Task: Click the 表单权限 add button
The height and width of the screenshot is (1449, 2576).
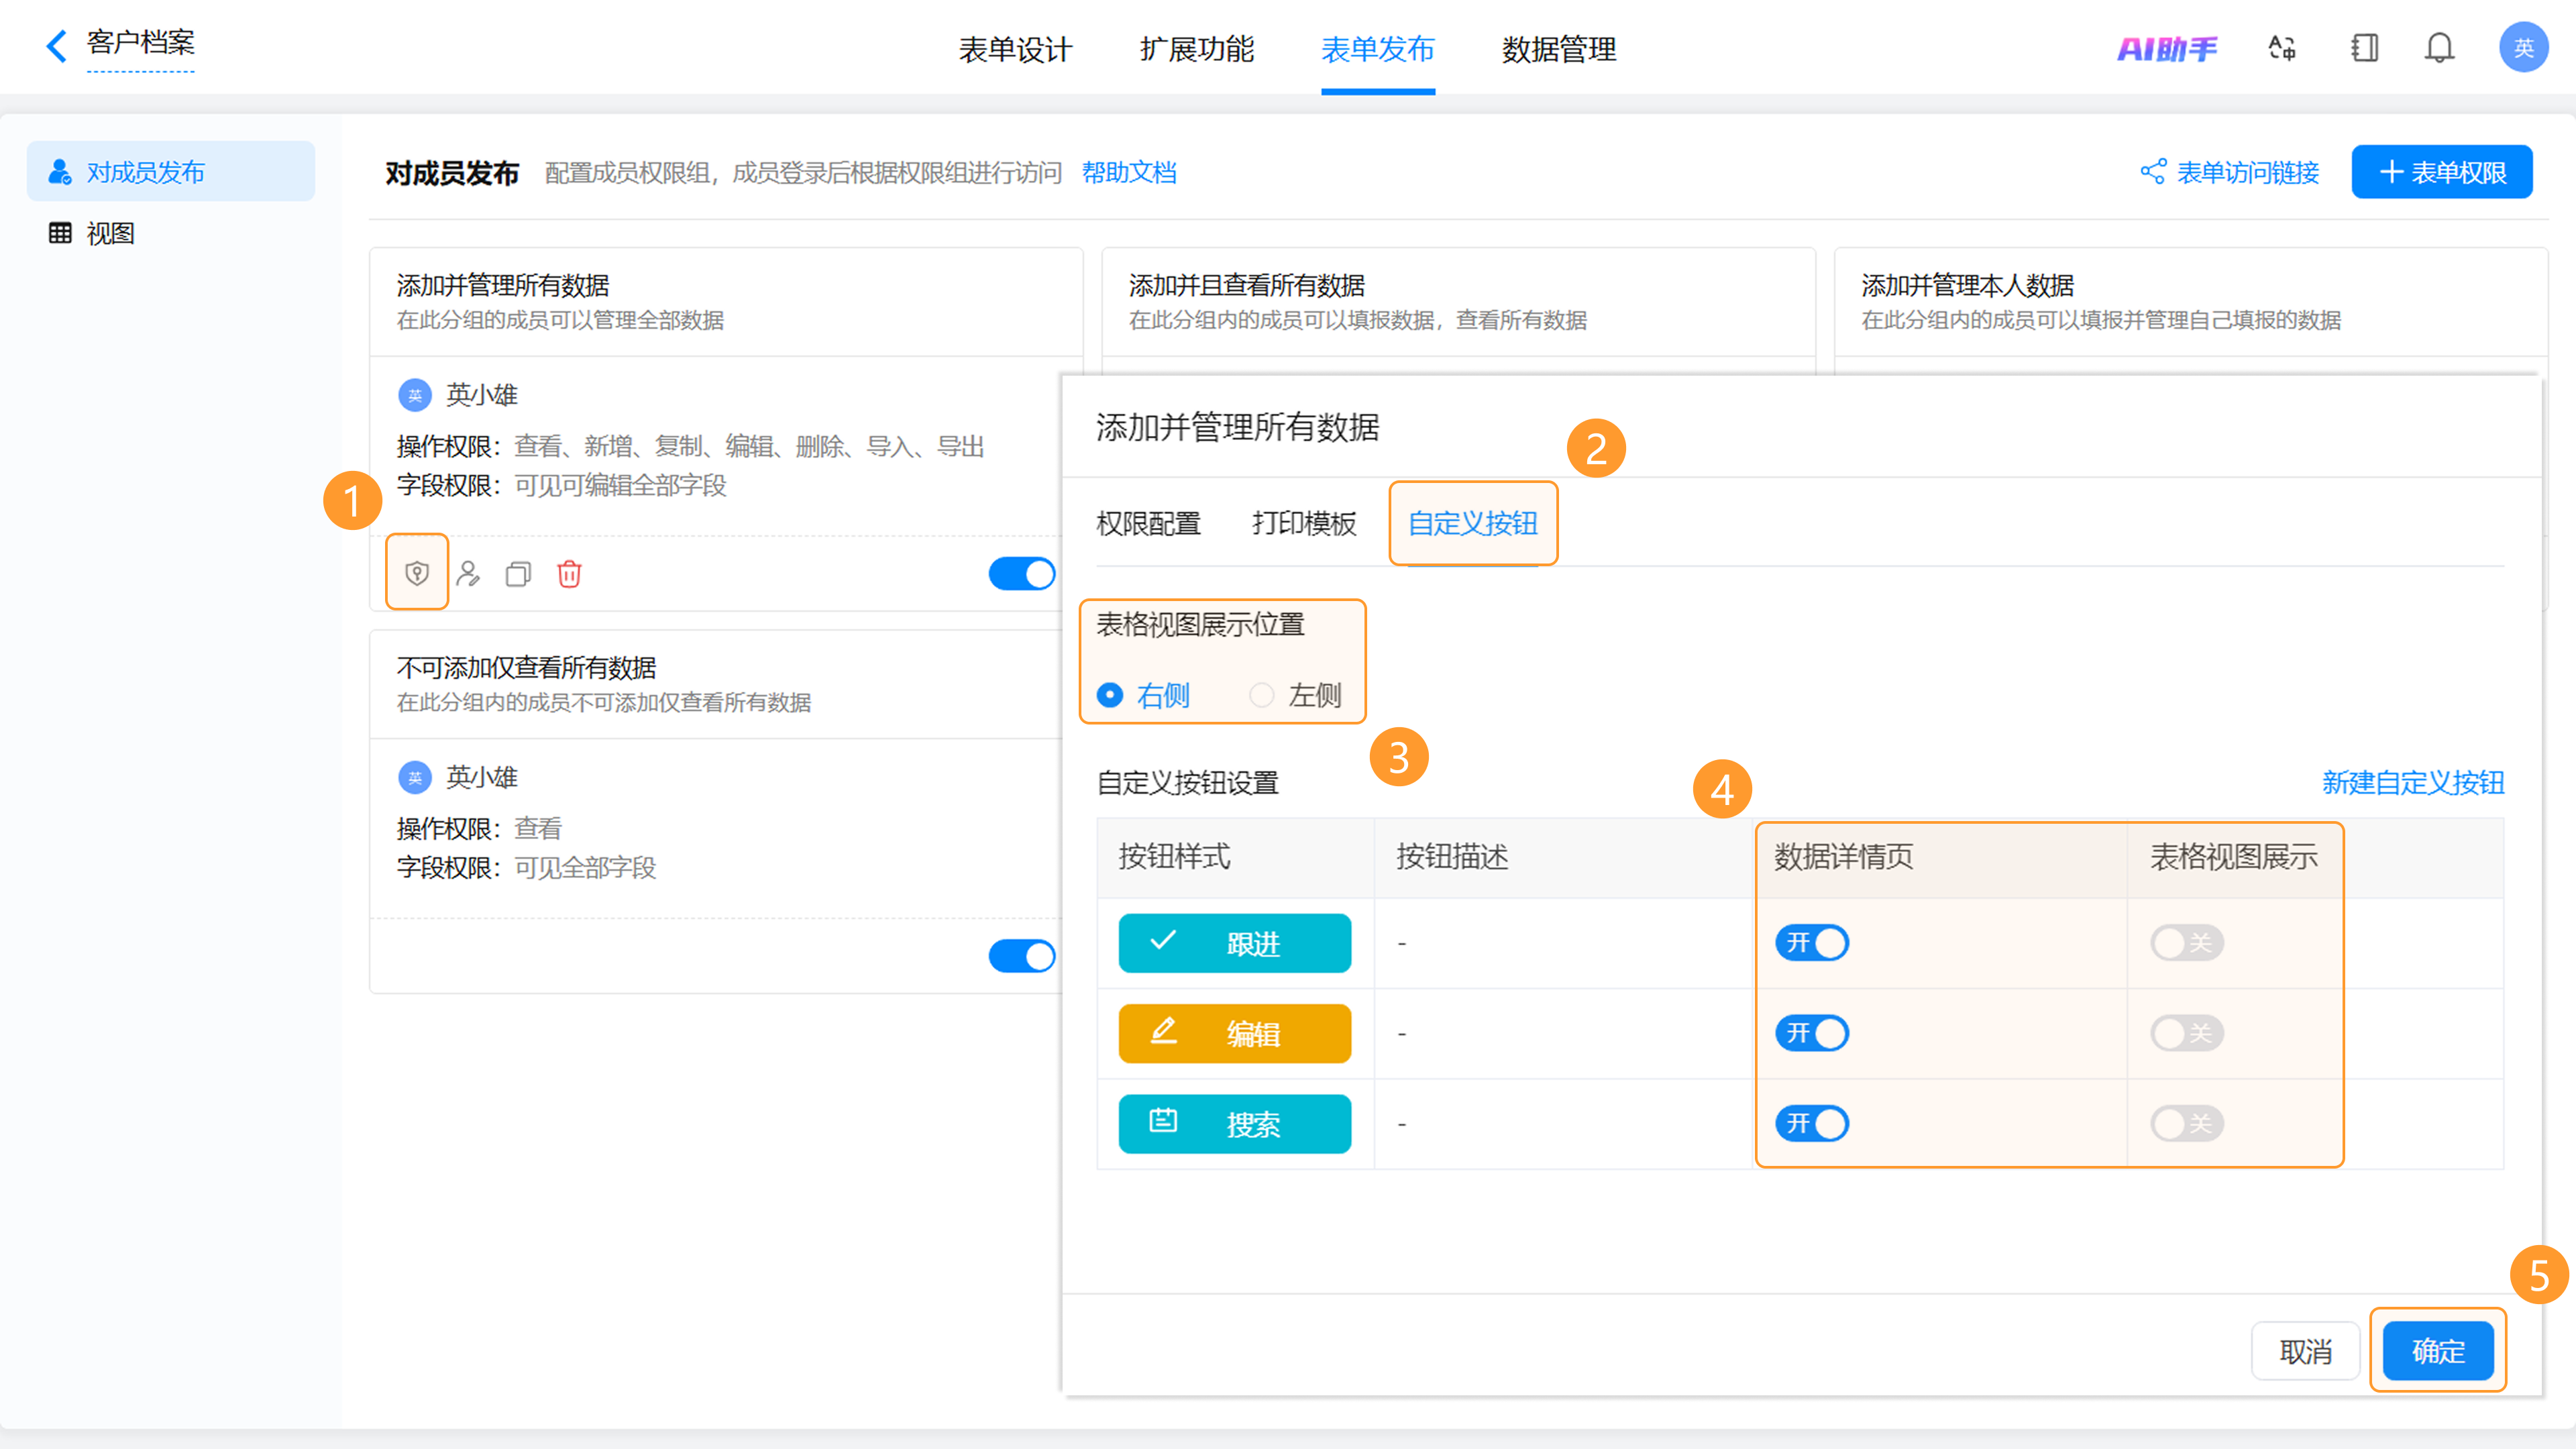Action: tap(2441, 172)
